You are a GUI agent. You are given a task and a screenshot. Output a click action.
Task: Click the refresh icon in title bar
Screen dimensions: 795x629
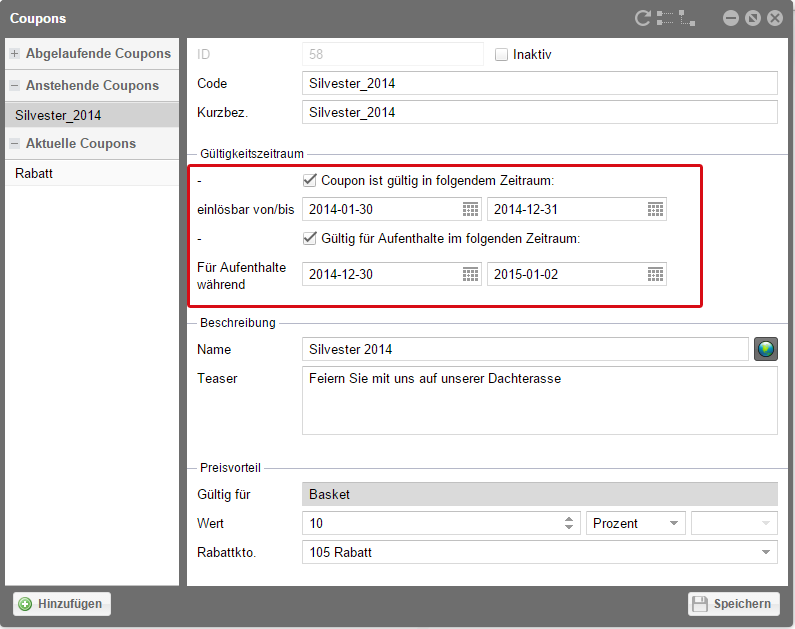click(643, 18)
